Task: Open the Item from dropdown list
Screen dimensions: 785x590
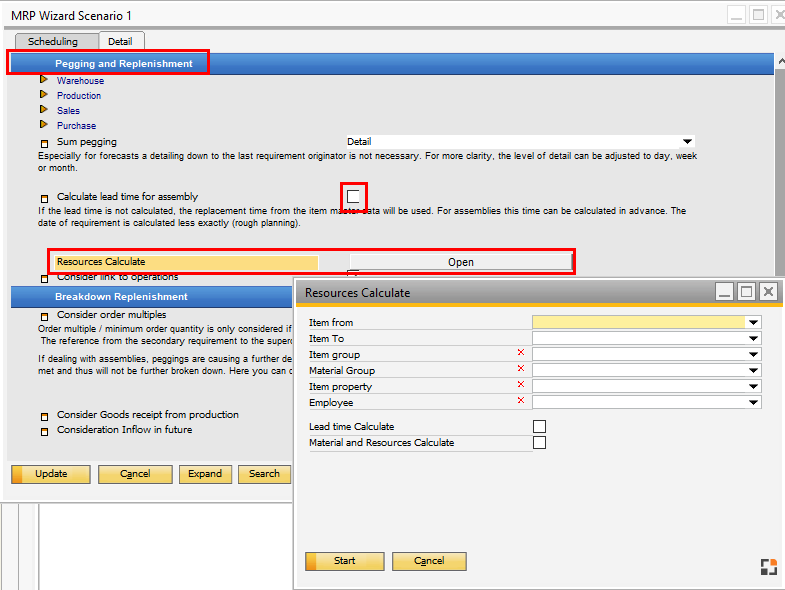Action: pyautogui.click(x=753, y=322)
